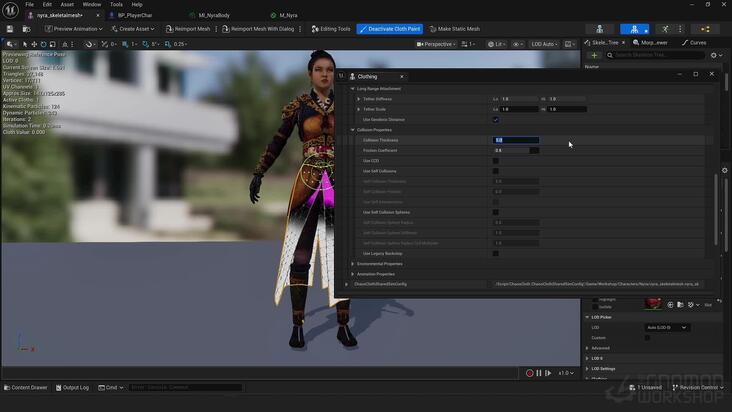Switch to the BP_PlayerChar tab
The image size is (732, 412).
tap(135, 16)
